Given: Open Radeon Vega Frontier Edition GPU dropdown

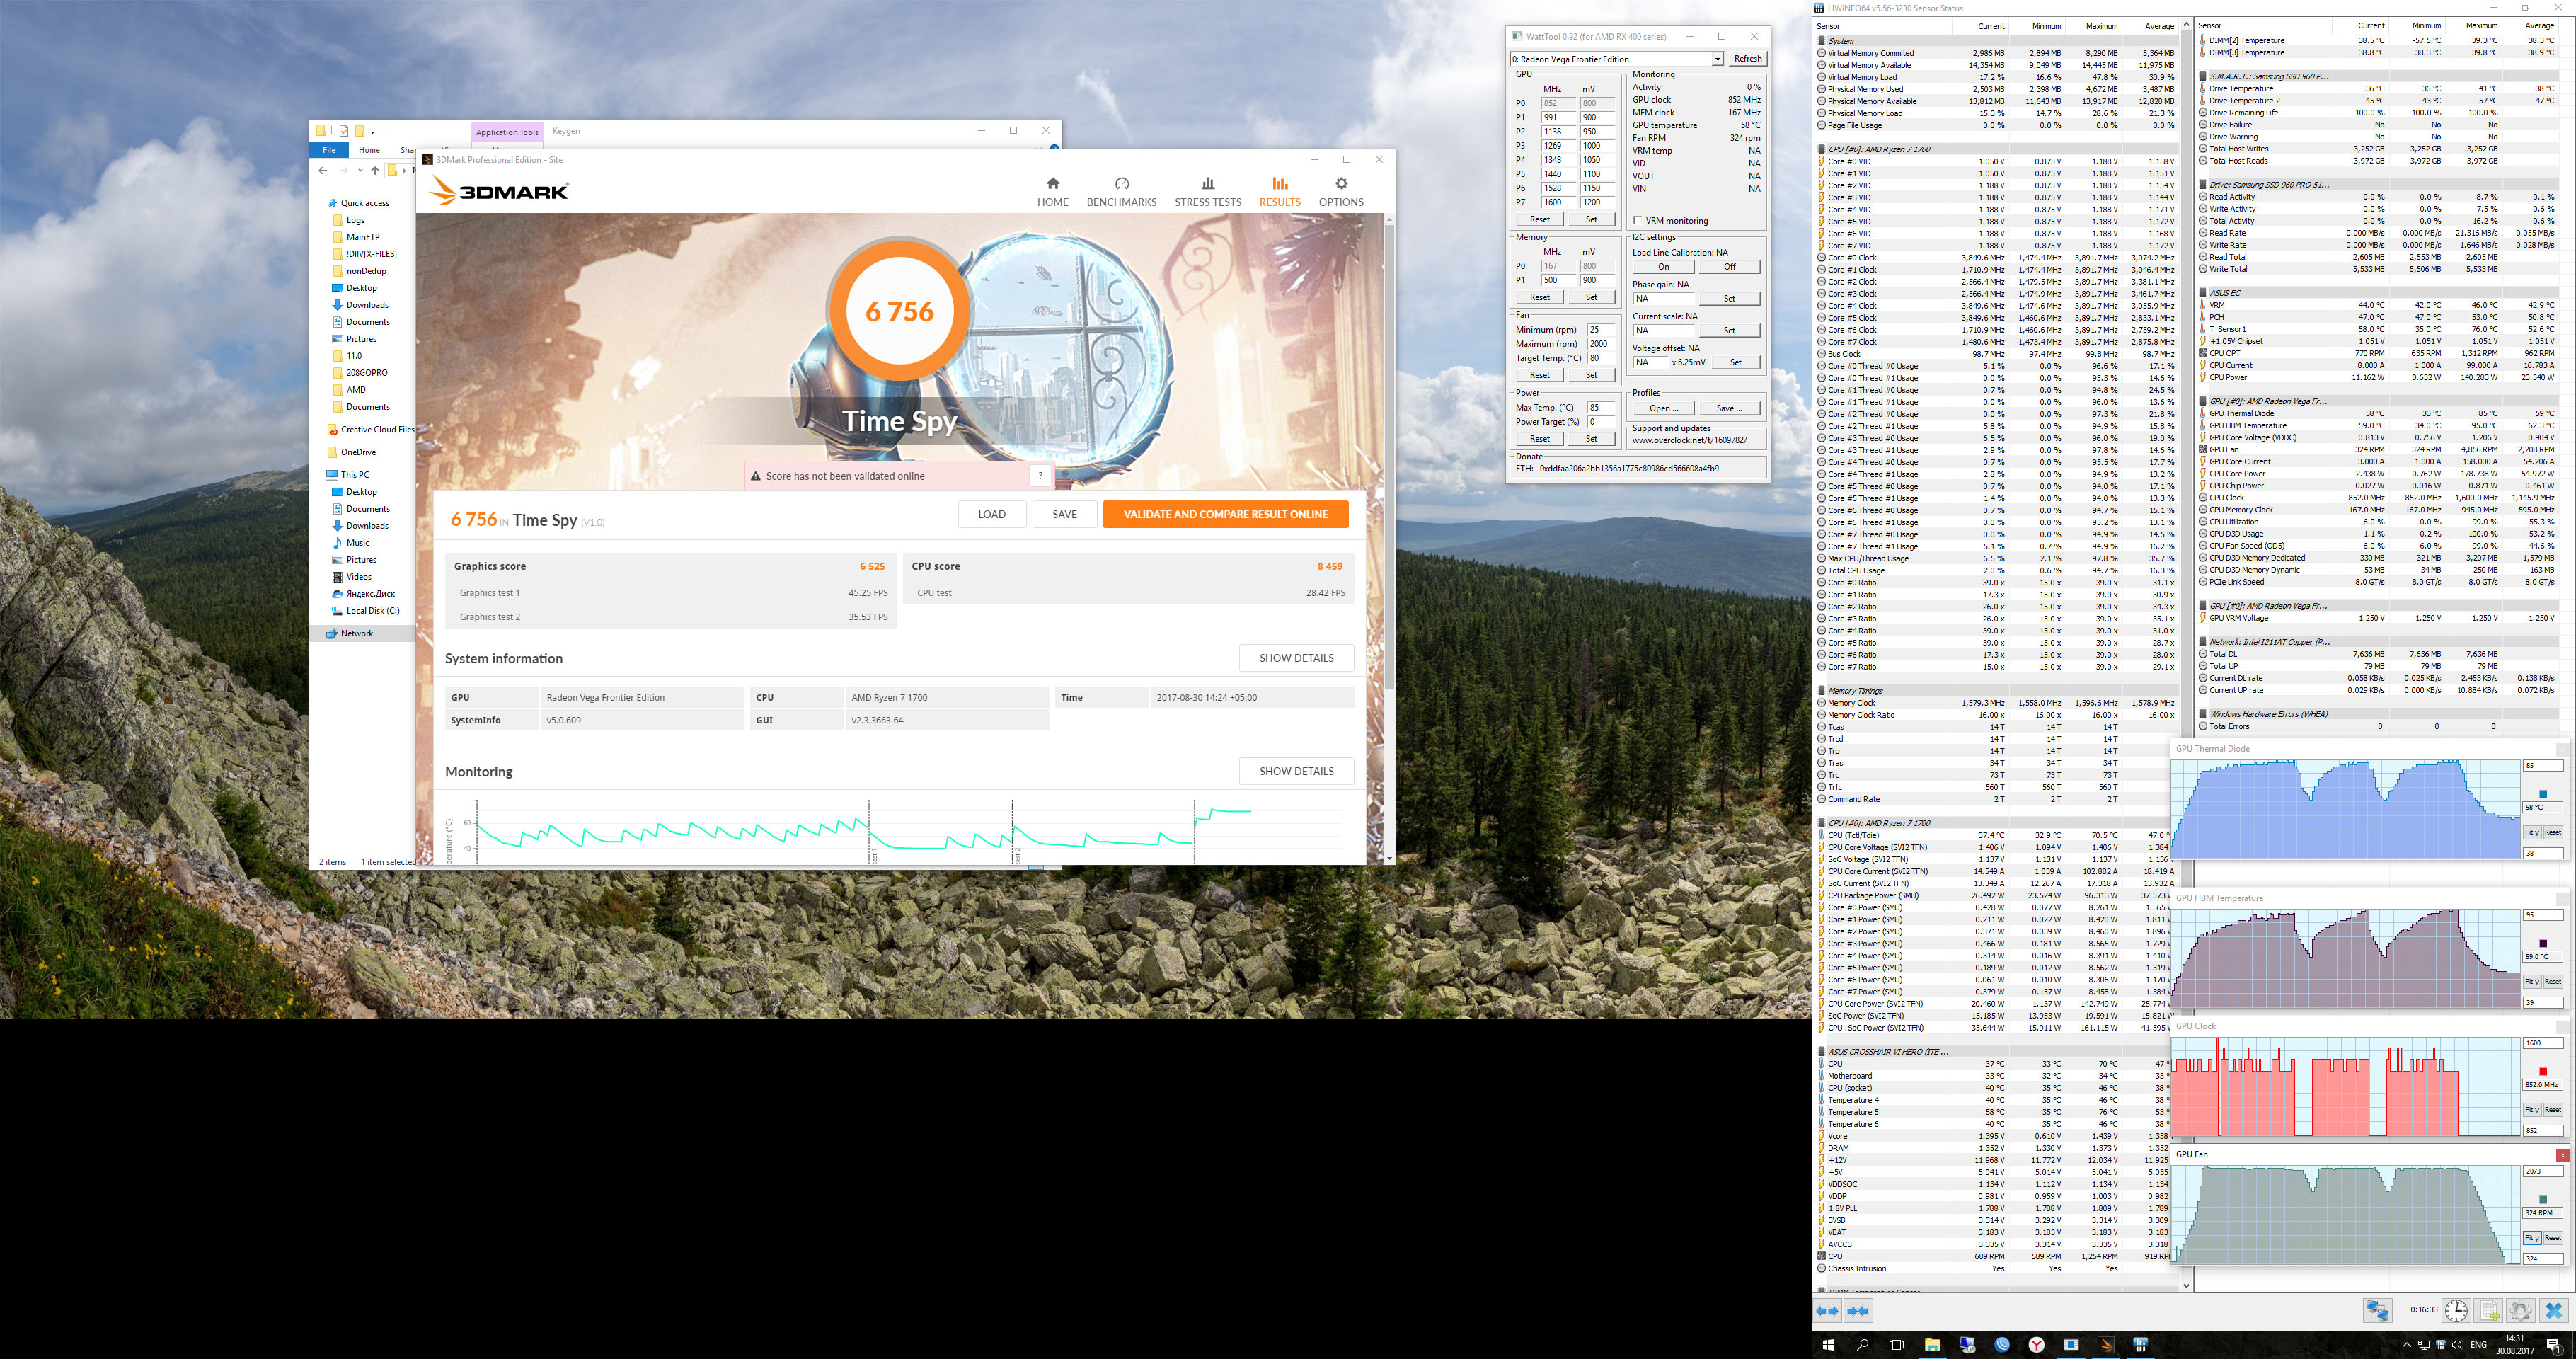Looking at the screenshot, I should [x=1717, y=60].
